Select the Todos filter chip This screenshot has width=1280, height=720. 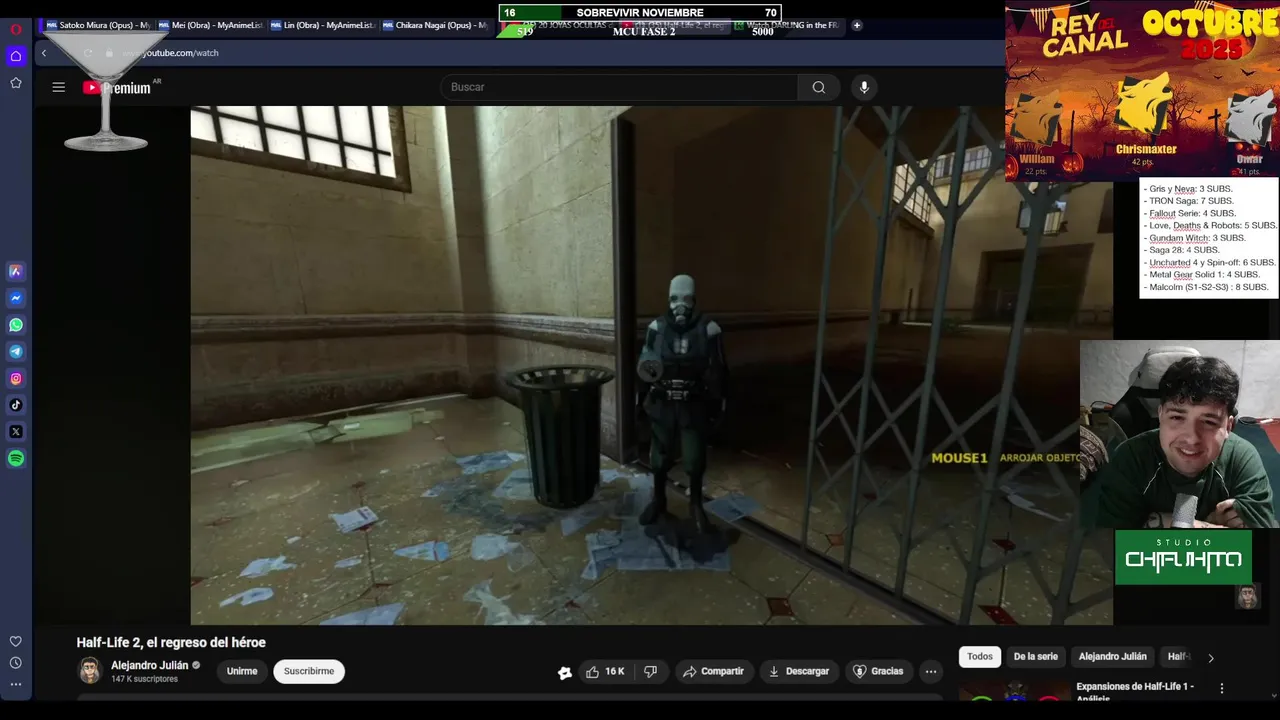coord(980,656)
